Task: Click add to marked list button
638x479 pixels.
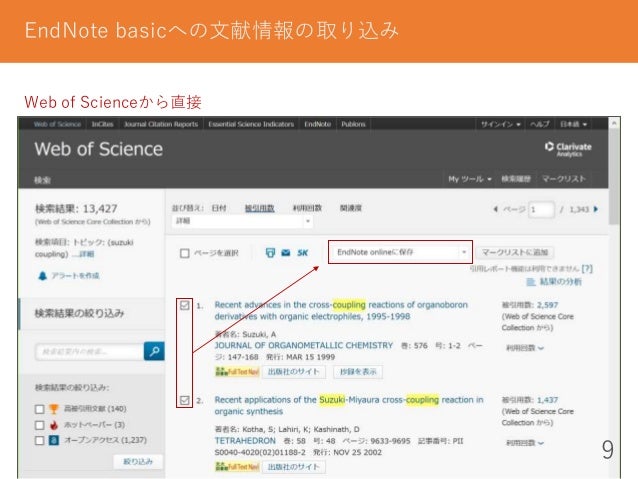Action: coord(515,252)
